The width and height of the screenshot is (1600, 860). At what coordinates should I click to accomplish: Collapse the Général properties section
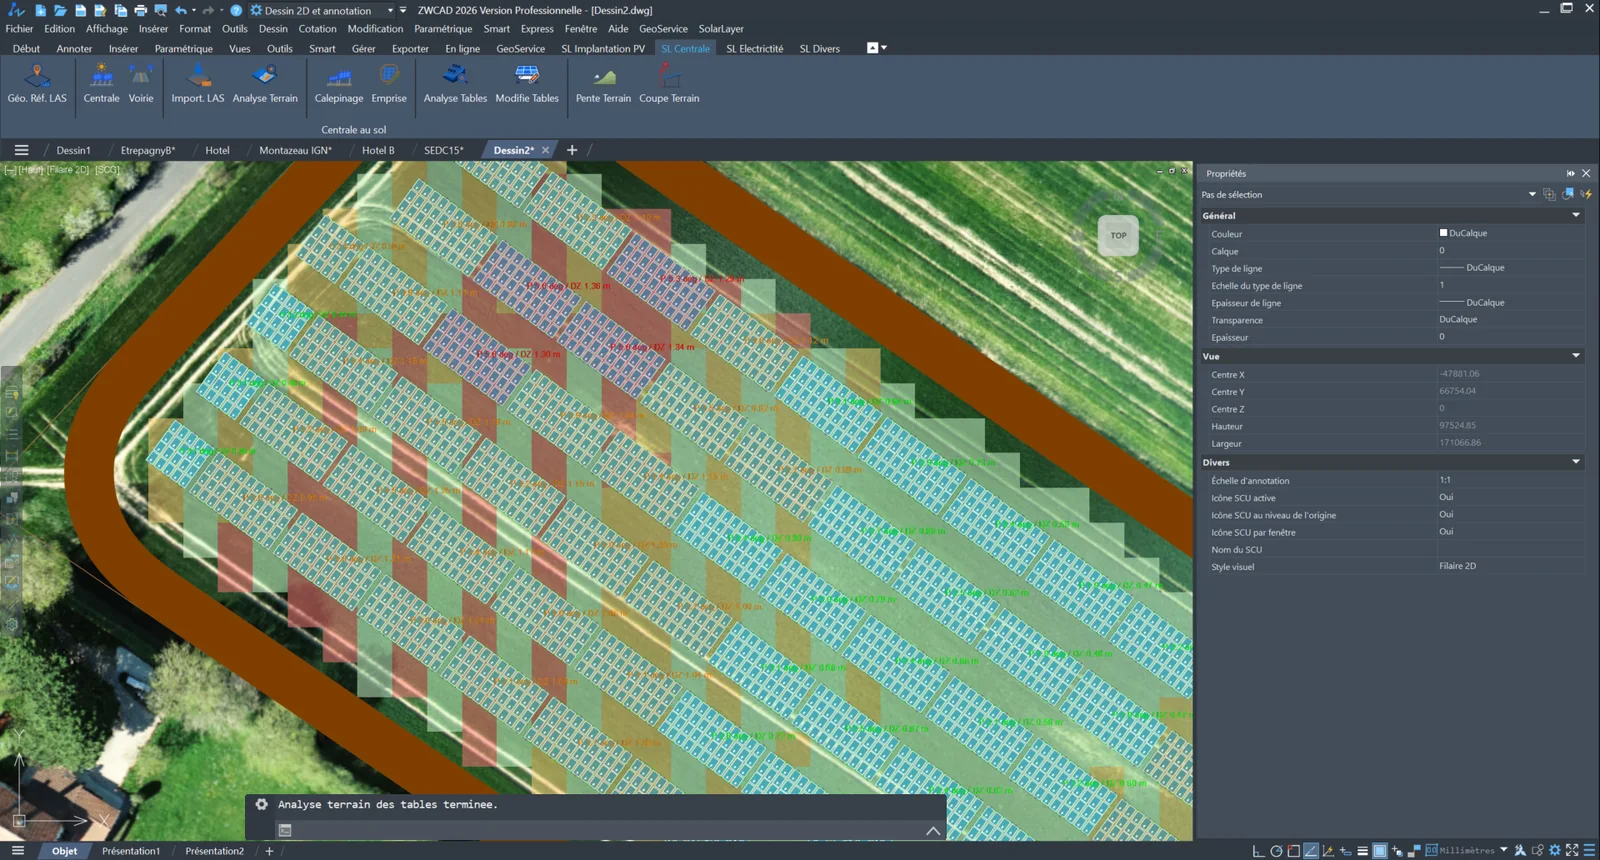click(1576, 215)
